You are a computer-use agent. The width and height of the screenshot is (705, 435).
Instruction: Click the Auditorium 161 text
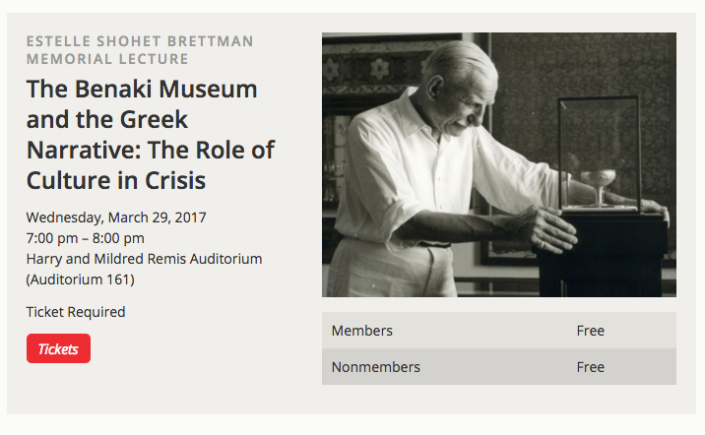click(80, 279)
